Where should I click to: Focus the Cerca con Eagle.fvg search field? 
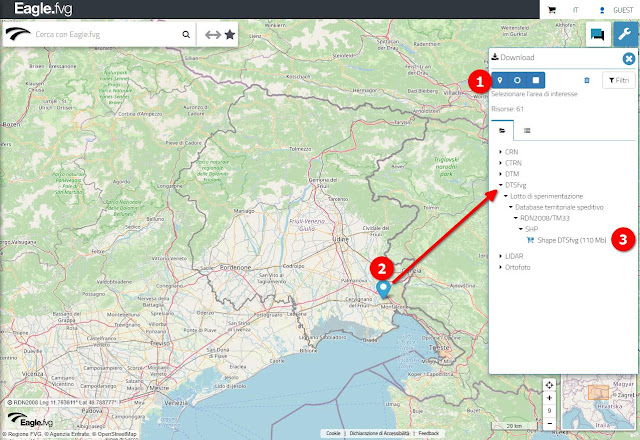tap(106, 35)
